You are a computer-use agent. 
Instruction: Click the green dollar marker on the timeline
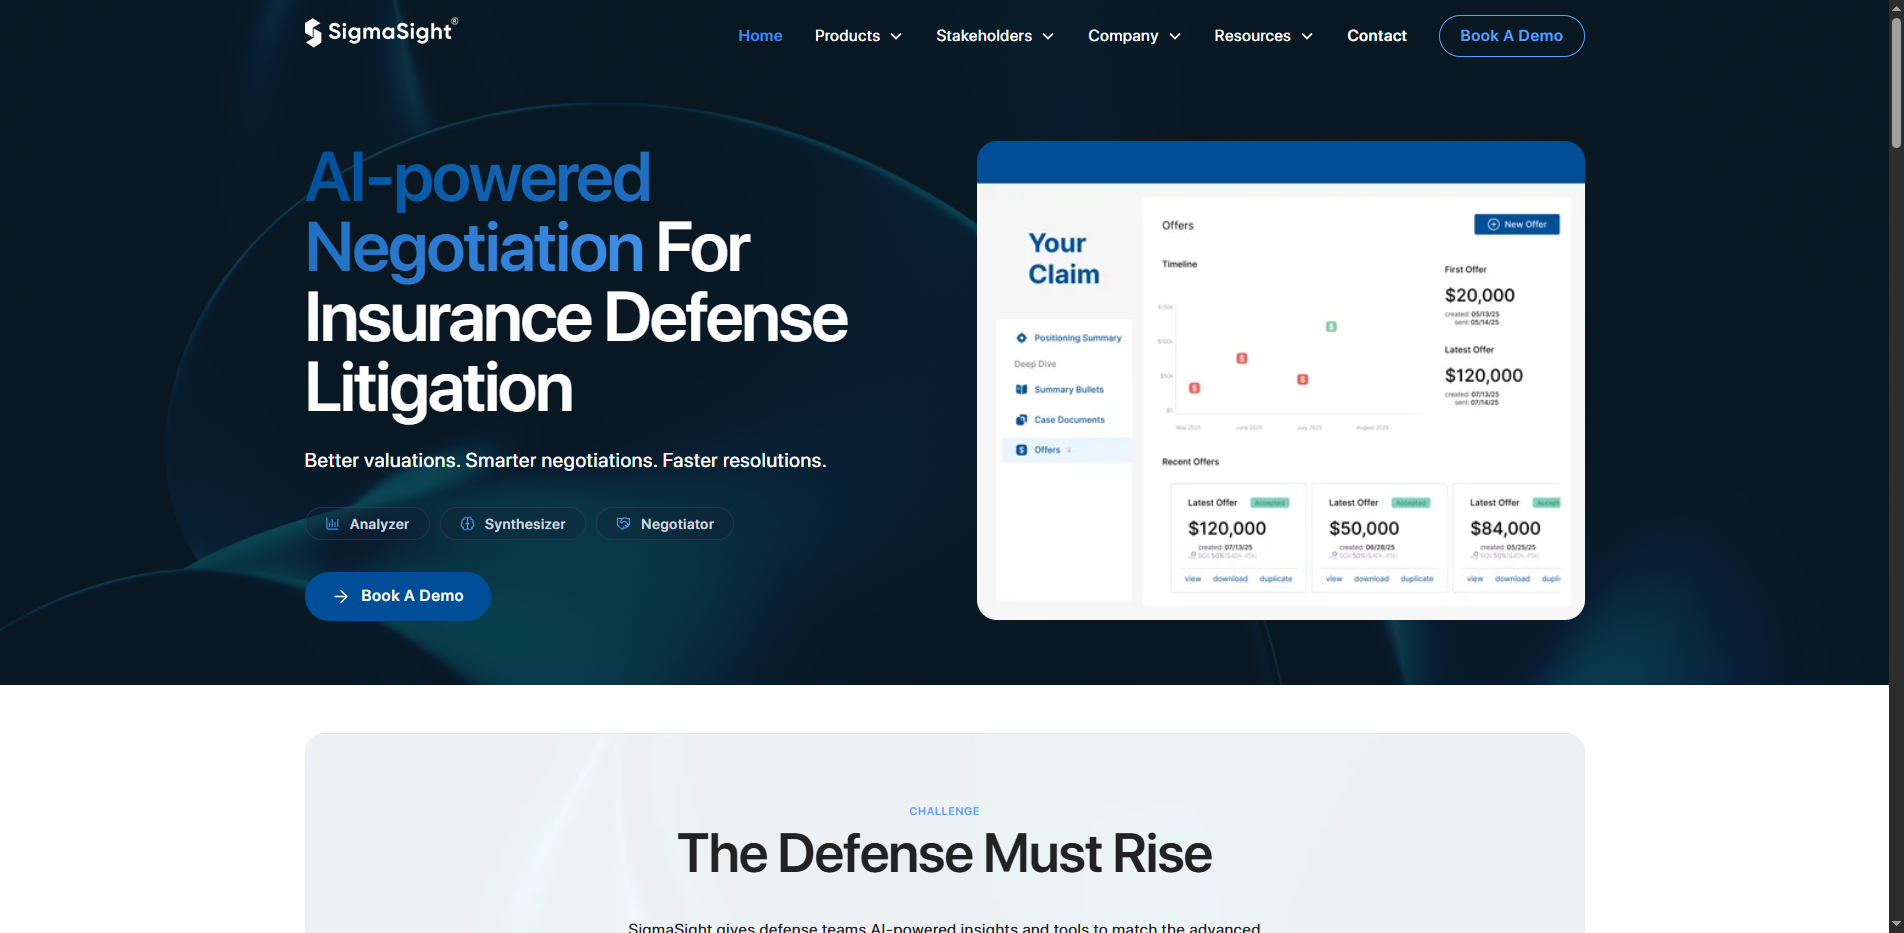1331,327
